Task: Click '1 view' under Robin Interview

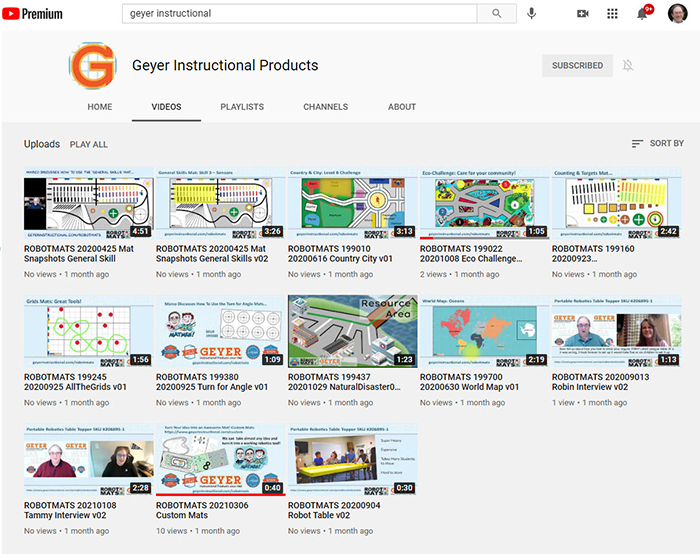Action: [563, 402]
